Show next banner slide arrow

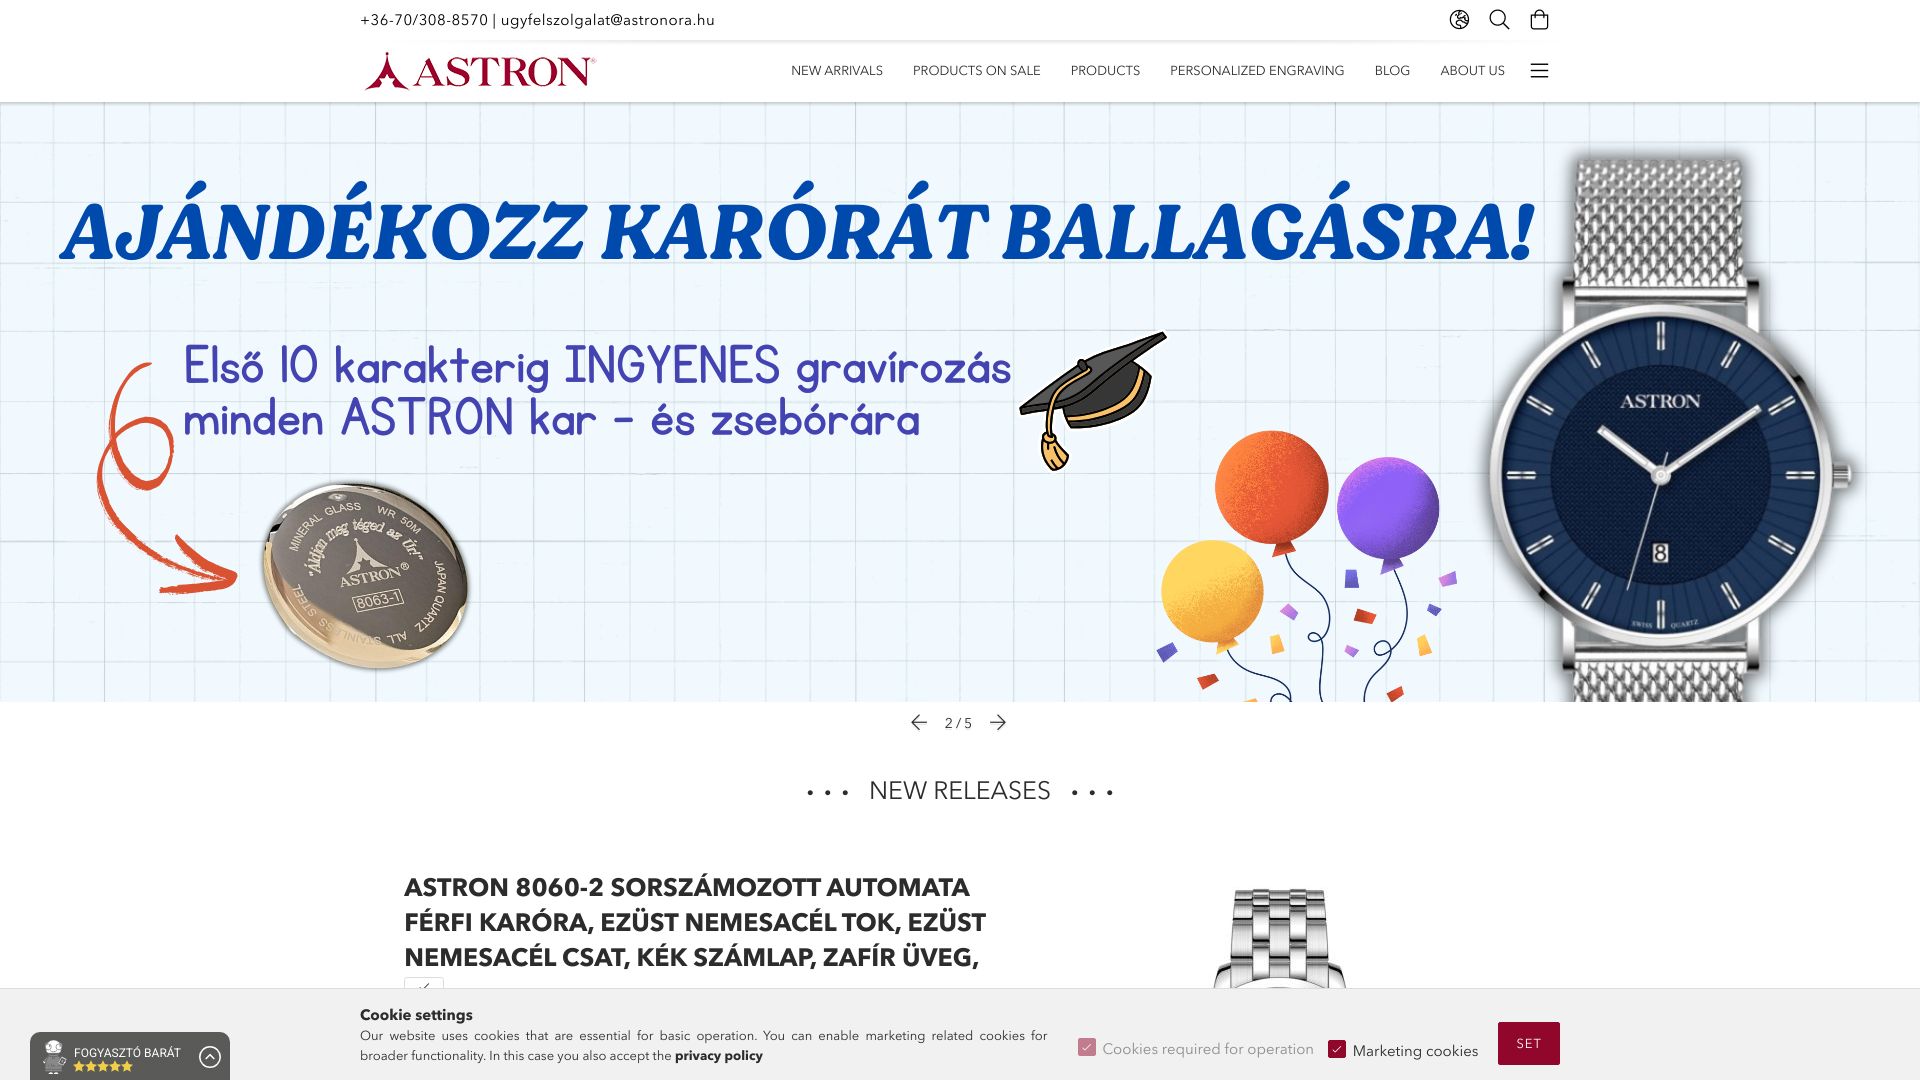998,722
